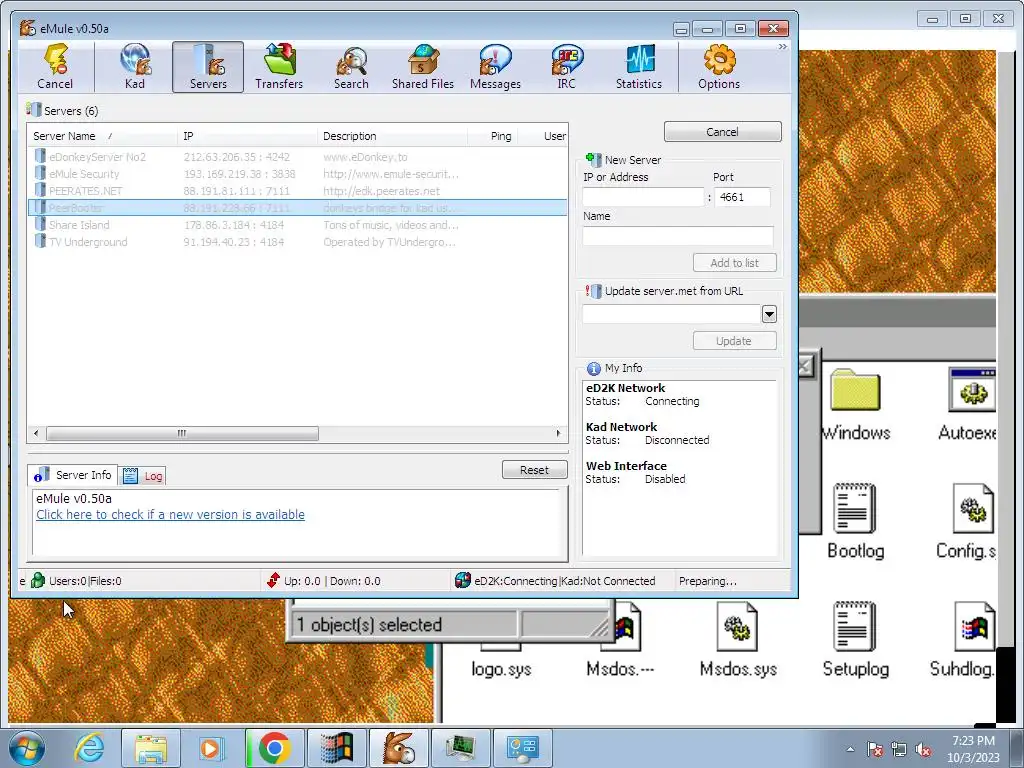Select the Config.sys file icon
This screenshot has width=1024, height=768.
tap(968, 522)
